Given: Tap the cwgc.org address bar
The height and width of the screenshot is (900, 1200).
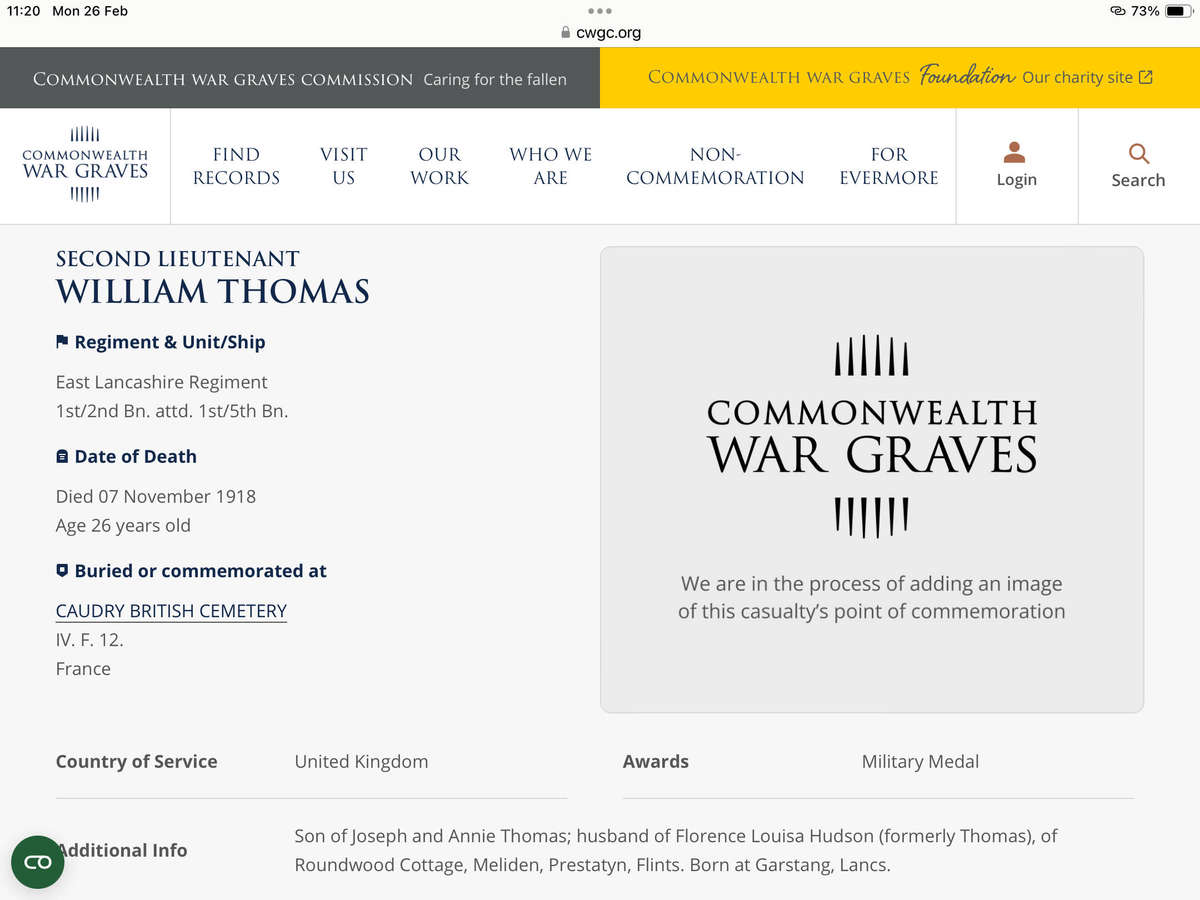Looking at the screenshot, I should 600,33.
